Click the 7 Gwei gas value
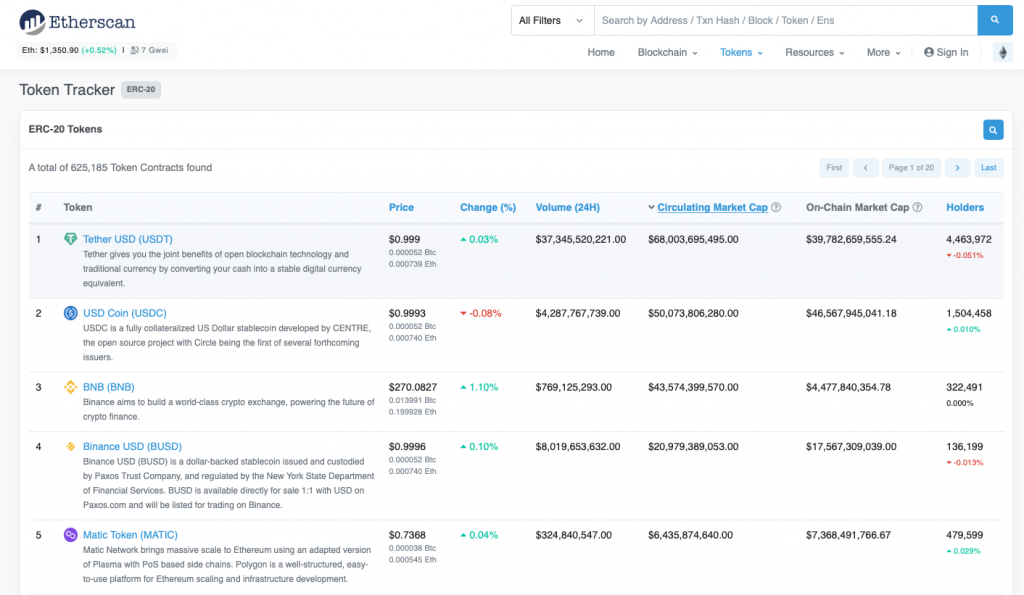The image size is (1024, 595). (155, 50)
